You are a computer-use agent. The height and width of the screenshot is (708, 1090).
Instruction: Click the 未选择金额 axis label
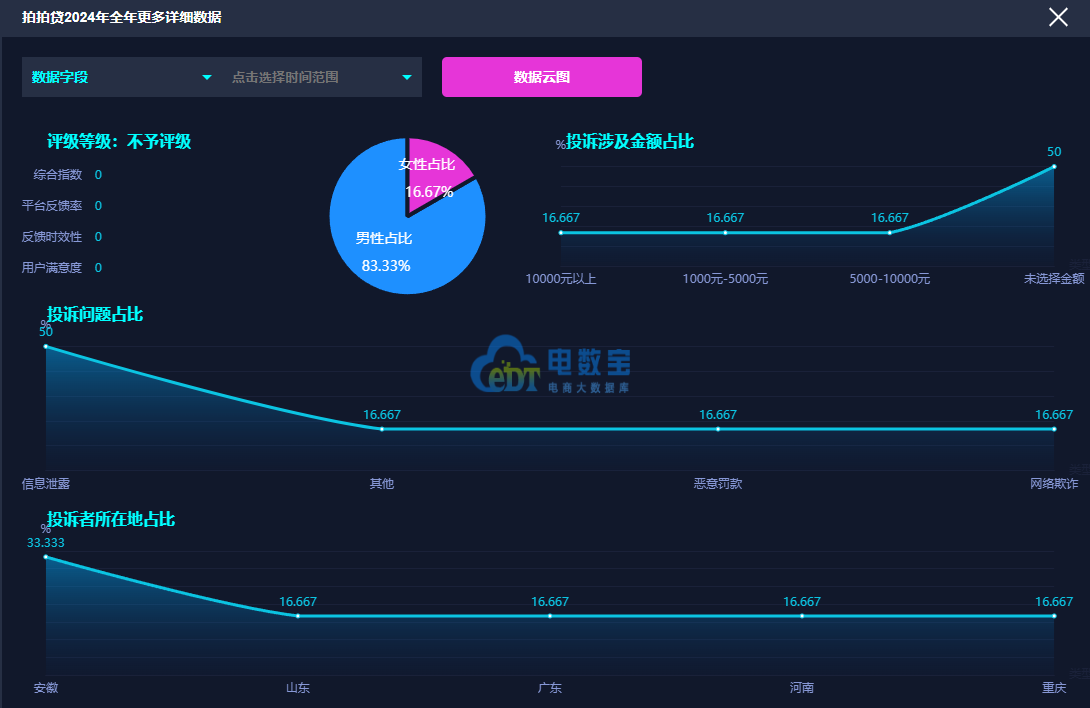[1054, 279]
